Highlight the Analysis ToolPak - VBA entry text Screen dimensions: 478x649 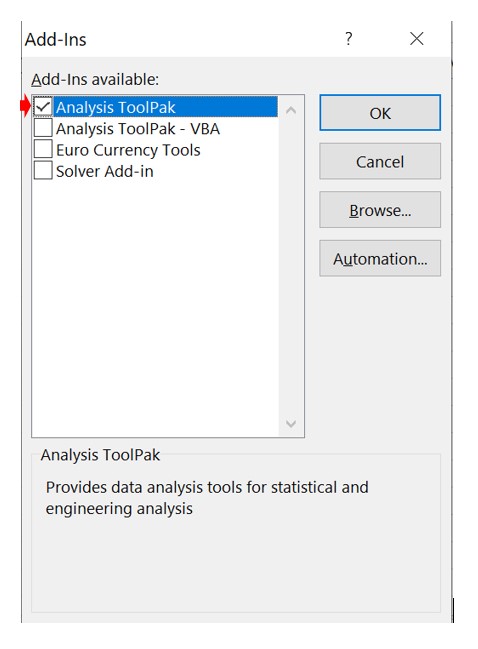[x=138, y=129]
